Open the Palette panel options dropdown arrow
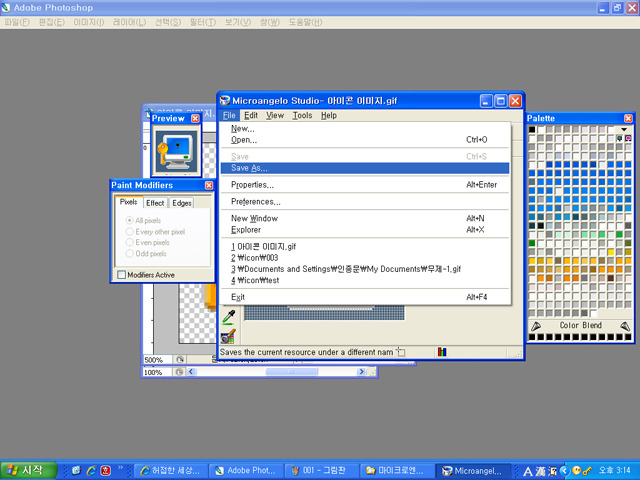Viewport: 640px width, 480px height. click(624, 130)
